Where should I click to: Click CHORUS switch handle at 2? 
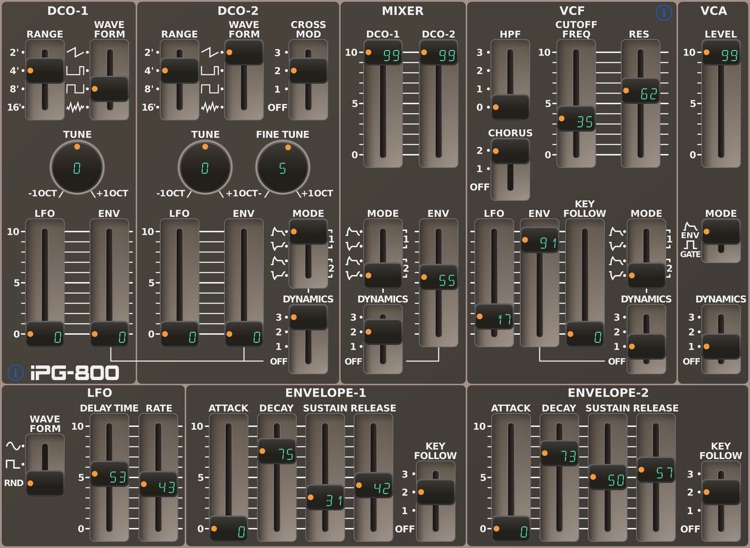click(510, 151)
